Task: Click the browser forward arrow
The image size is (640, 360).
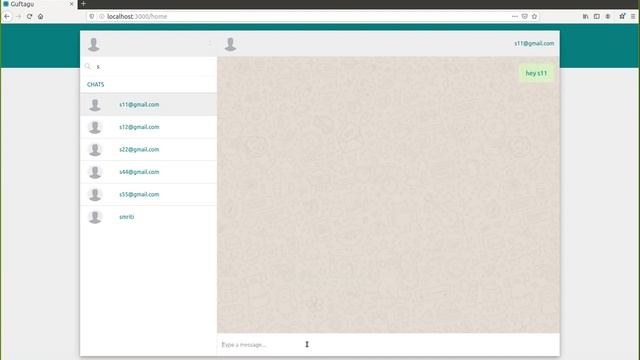Action: (x=18, y=16)
